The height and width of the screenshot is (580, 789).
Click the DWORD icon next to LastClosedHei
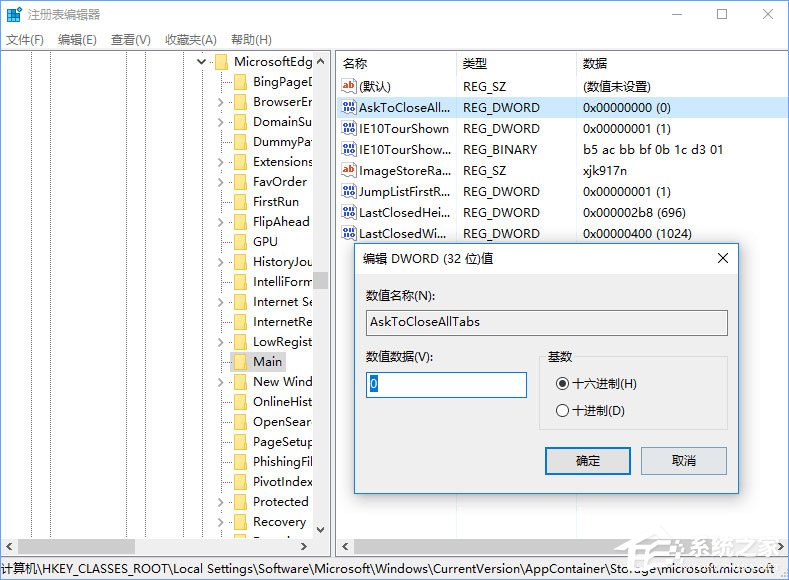tap(349, 212)
